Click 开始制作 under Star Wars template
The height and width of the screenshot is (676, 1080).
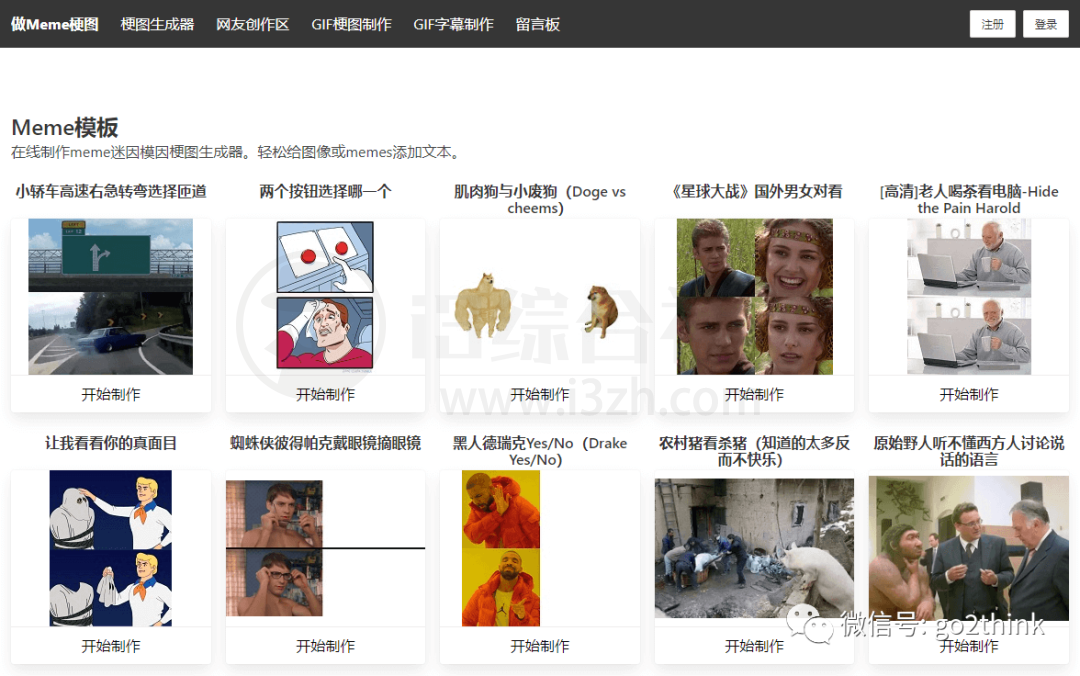point(754,394)
